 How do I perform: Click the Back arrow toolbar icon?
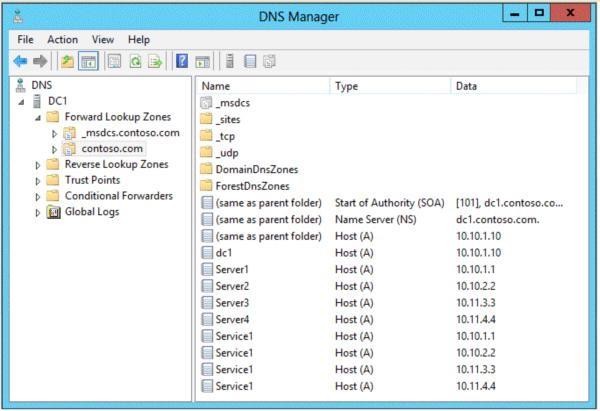[20, 61]
